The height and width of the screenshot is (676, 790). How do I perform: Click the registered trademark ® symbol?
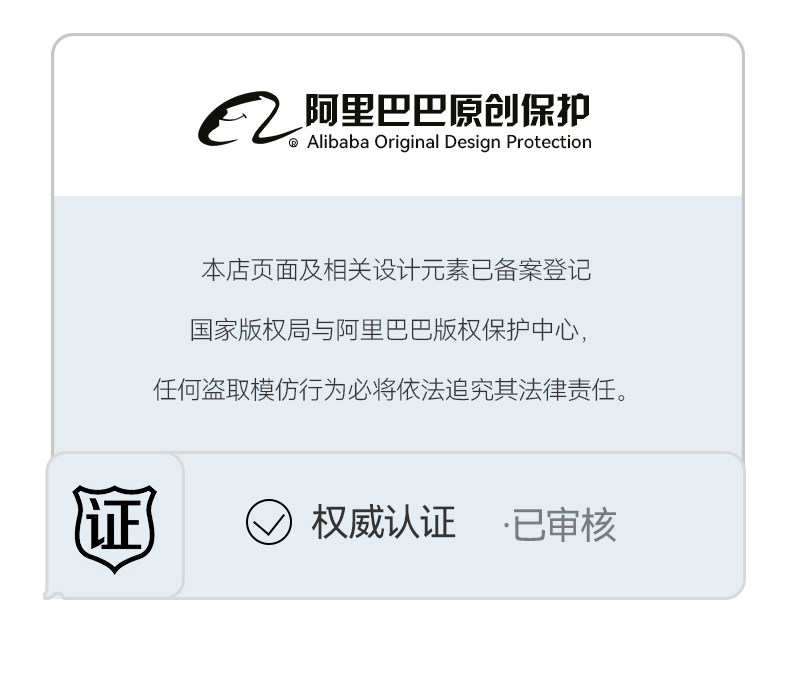(293, 143)
